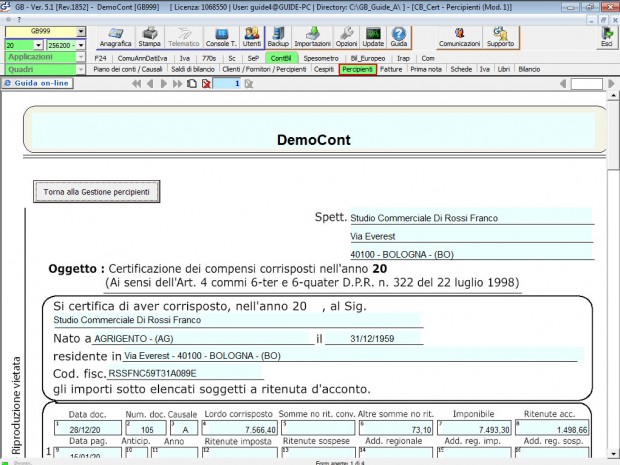Switch to the ContBil tab
Viewport: 620px width, 465px height.
pyautogui.click(x=281, y=58)
